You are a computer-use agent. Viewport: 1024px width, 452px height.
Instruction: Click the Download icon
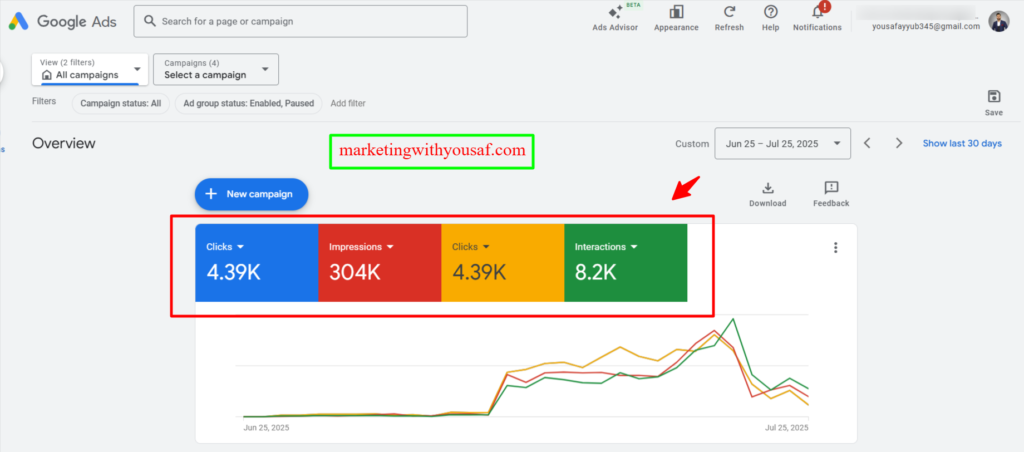point(767,188)
